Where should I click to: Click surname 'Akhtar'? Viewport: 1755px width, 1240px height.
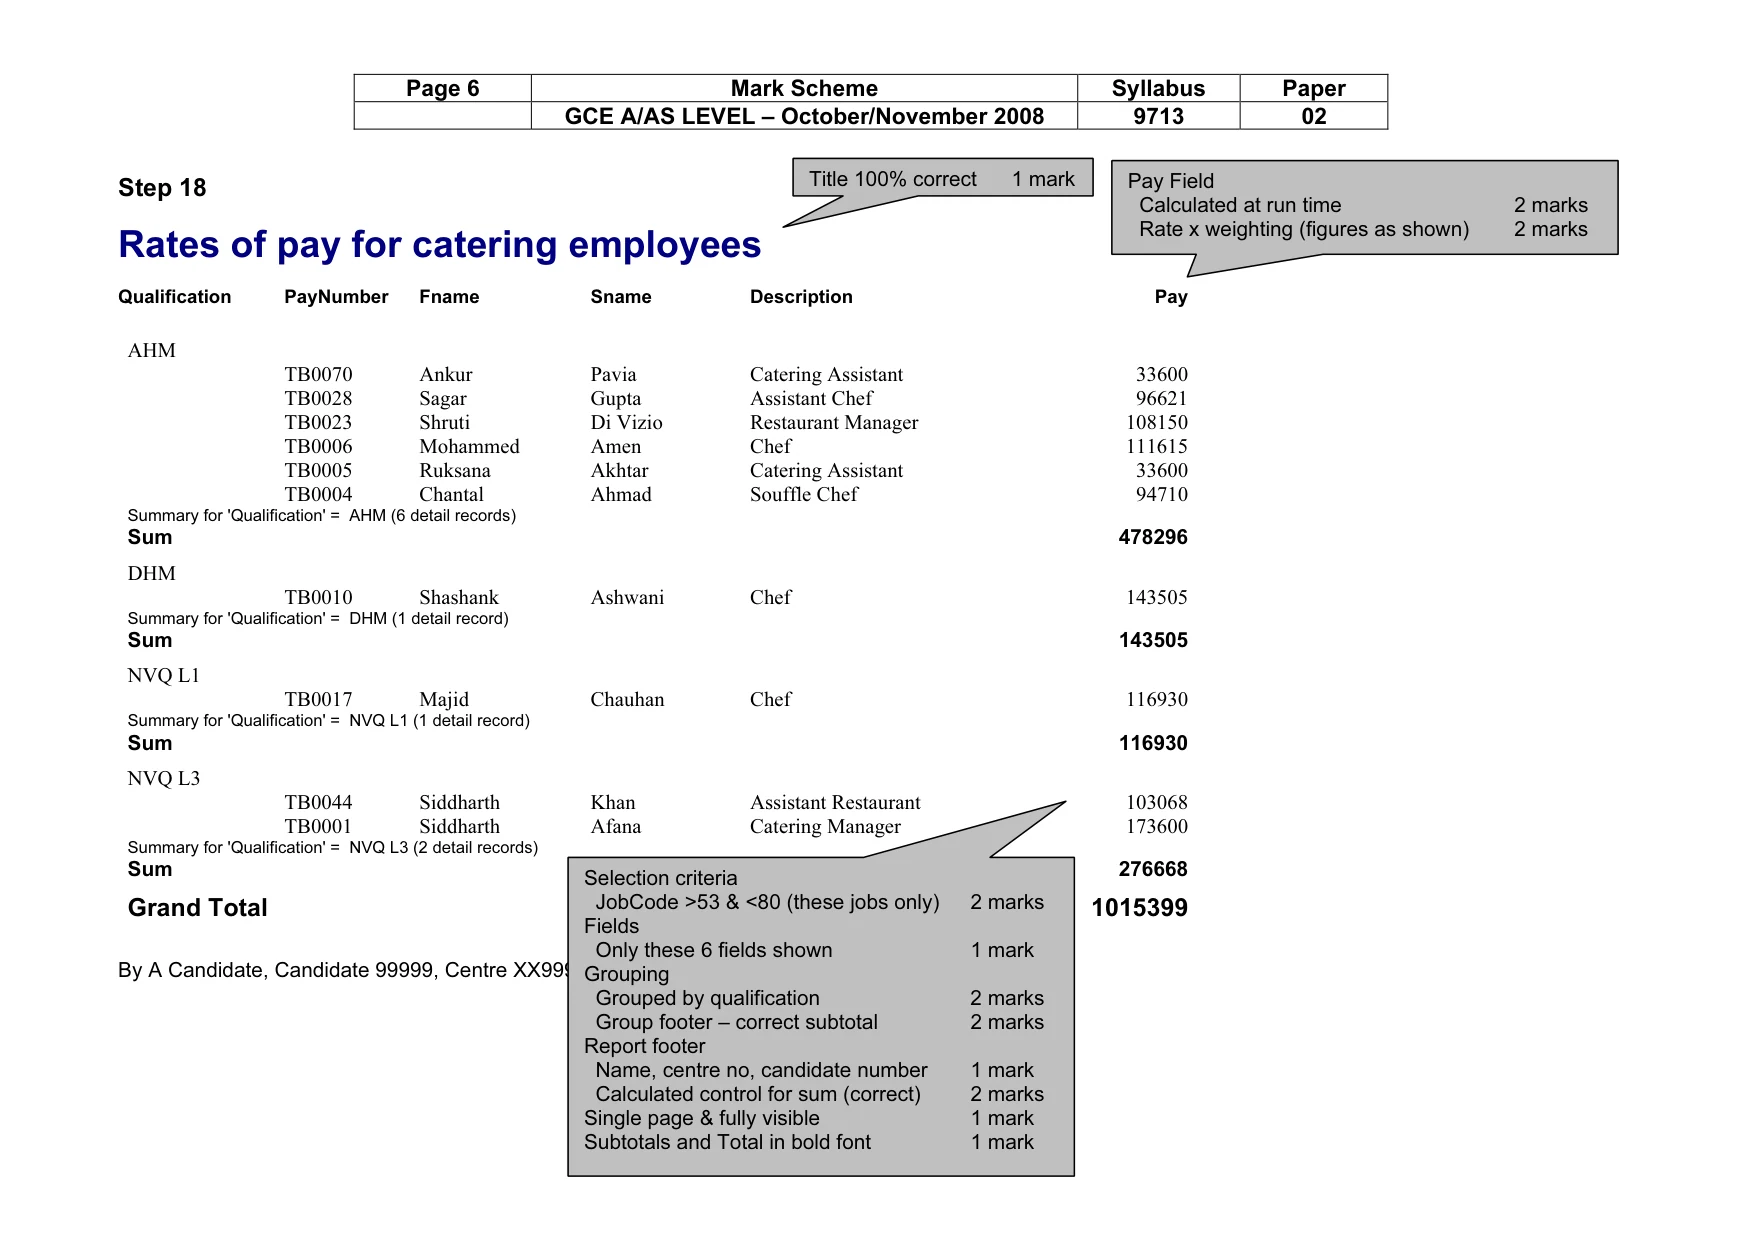pyautogui.click(x=619, y=471)
